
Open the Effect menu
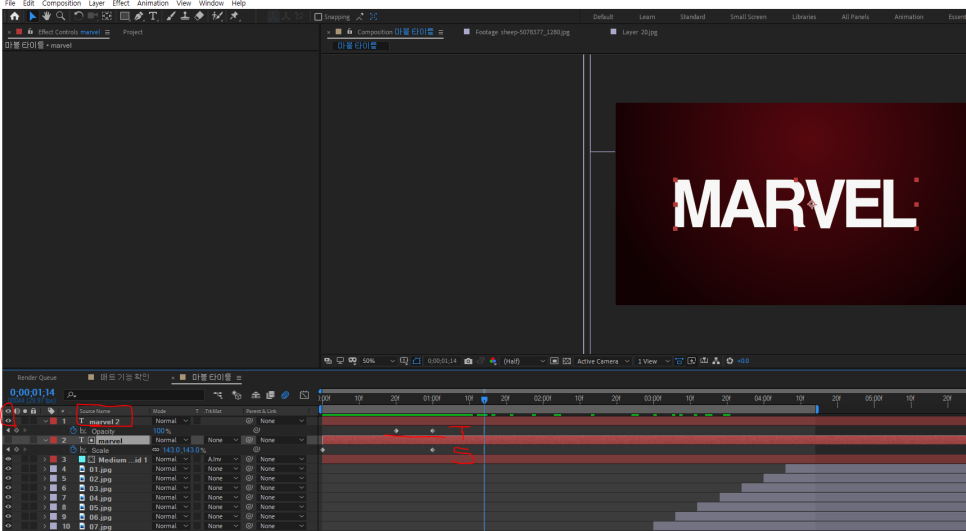pyautogui.click(x=121, y=3)
